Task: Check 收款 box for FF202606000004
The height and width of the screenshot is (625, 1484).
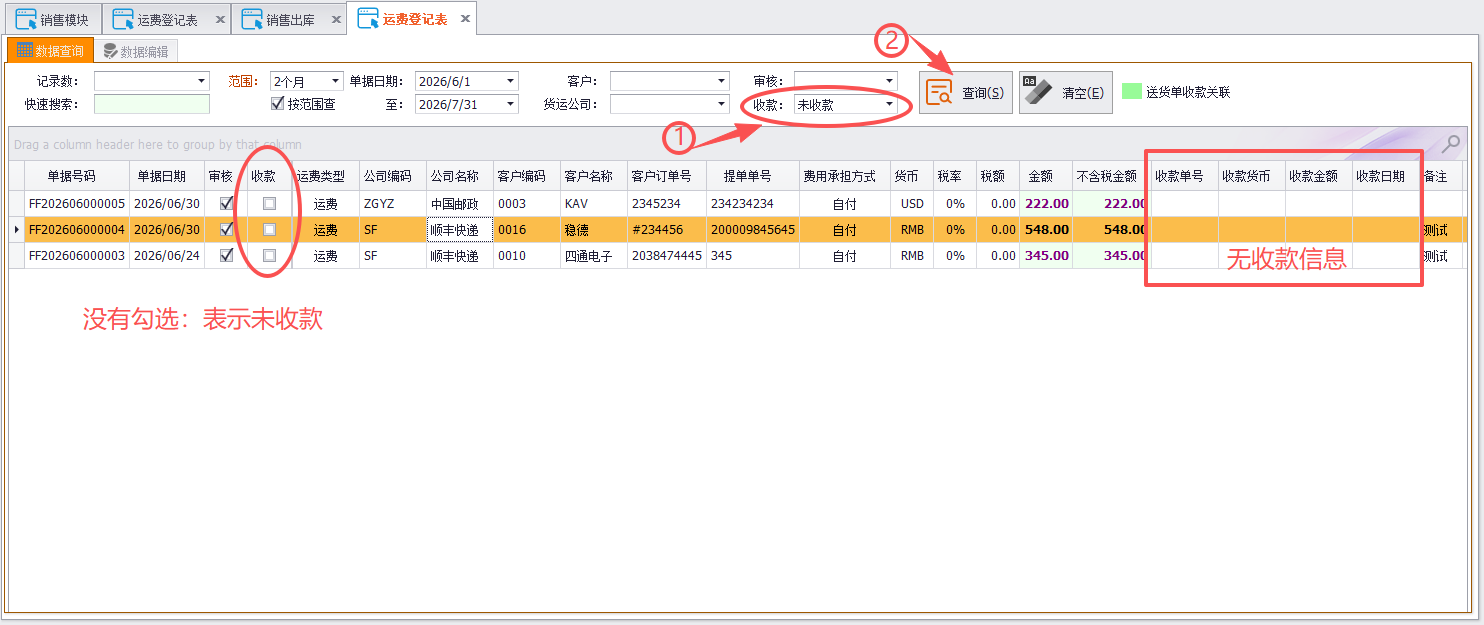Action: coord(269,229)
